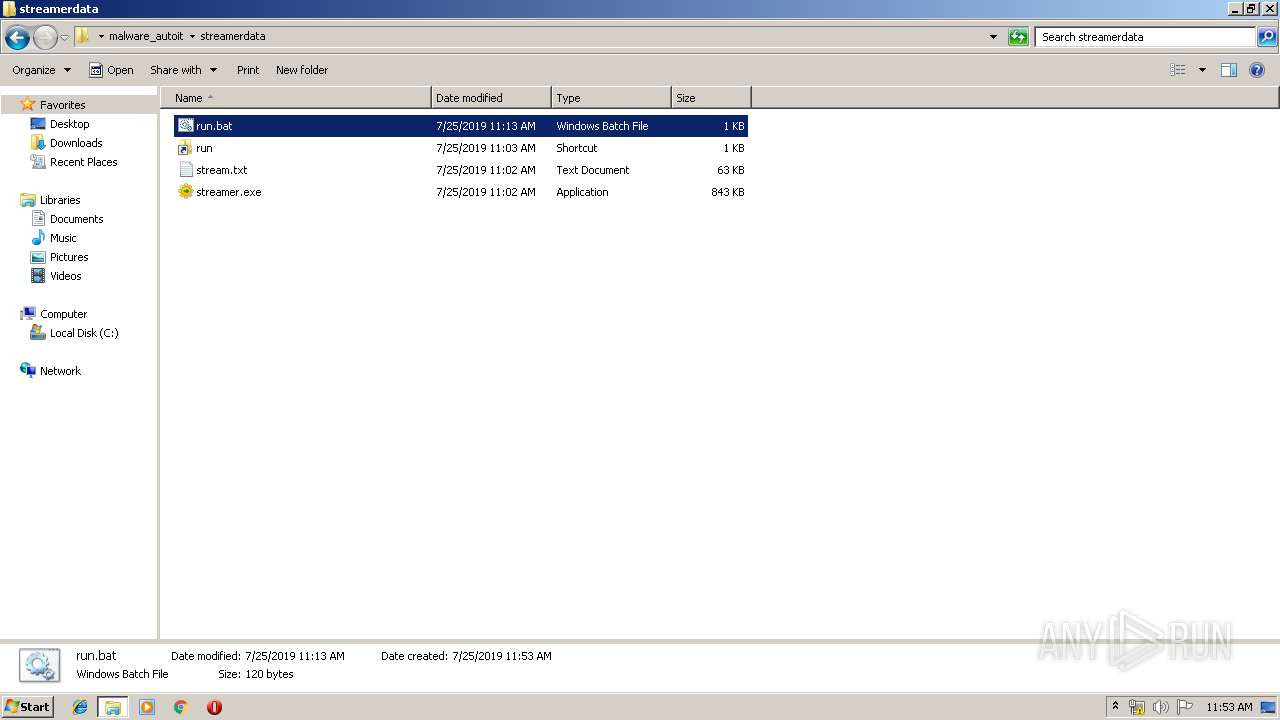Open Help with the question mark icon

coord(1258,70)
